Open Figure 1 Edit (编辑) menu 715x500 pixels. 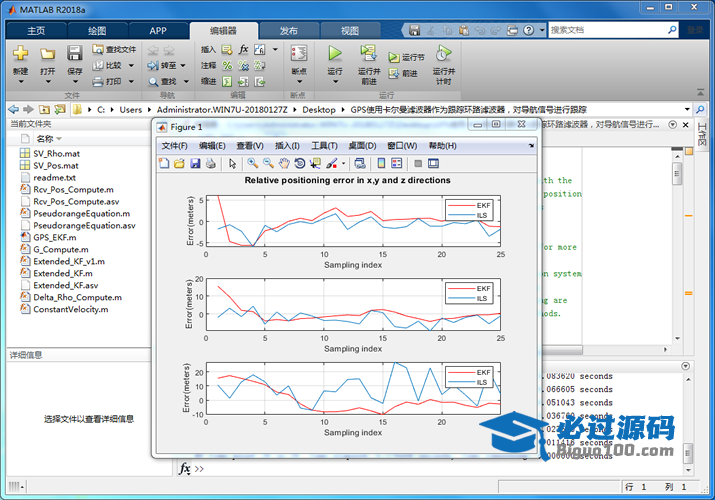click(x=212, y=146)
